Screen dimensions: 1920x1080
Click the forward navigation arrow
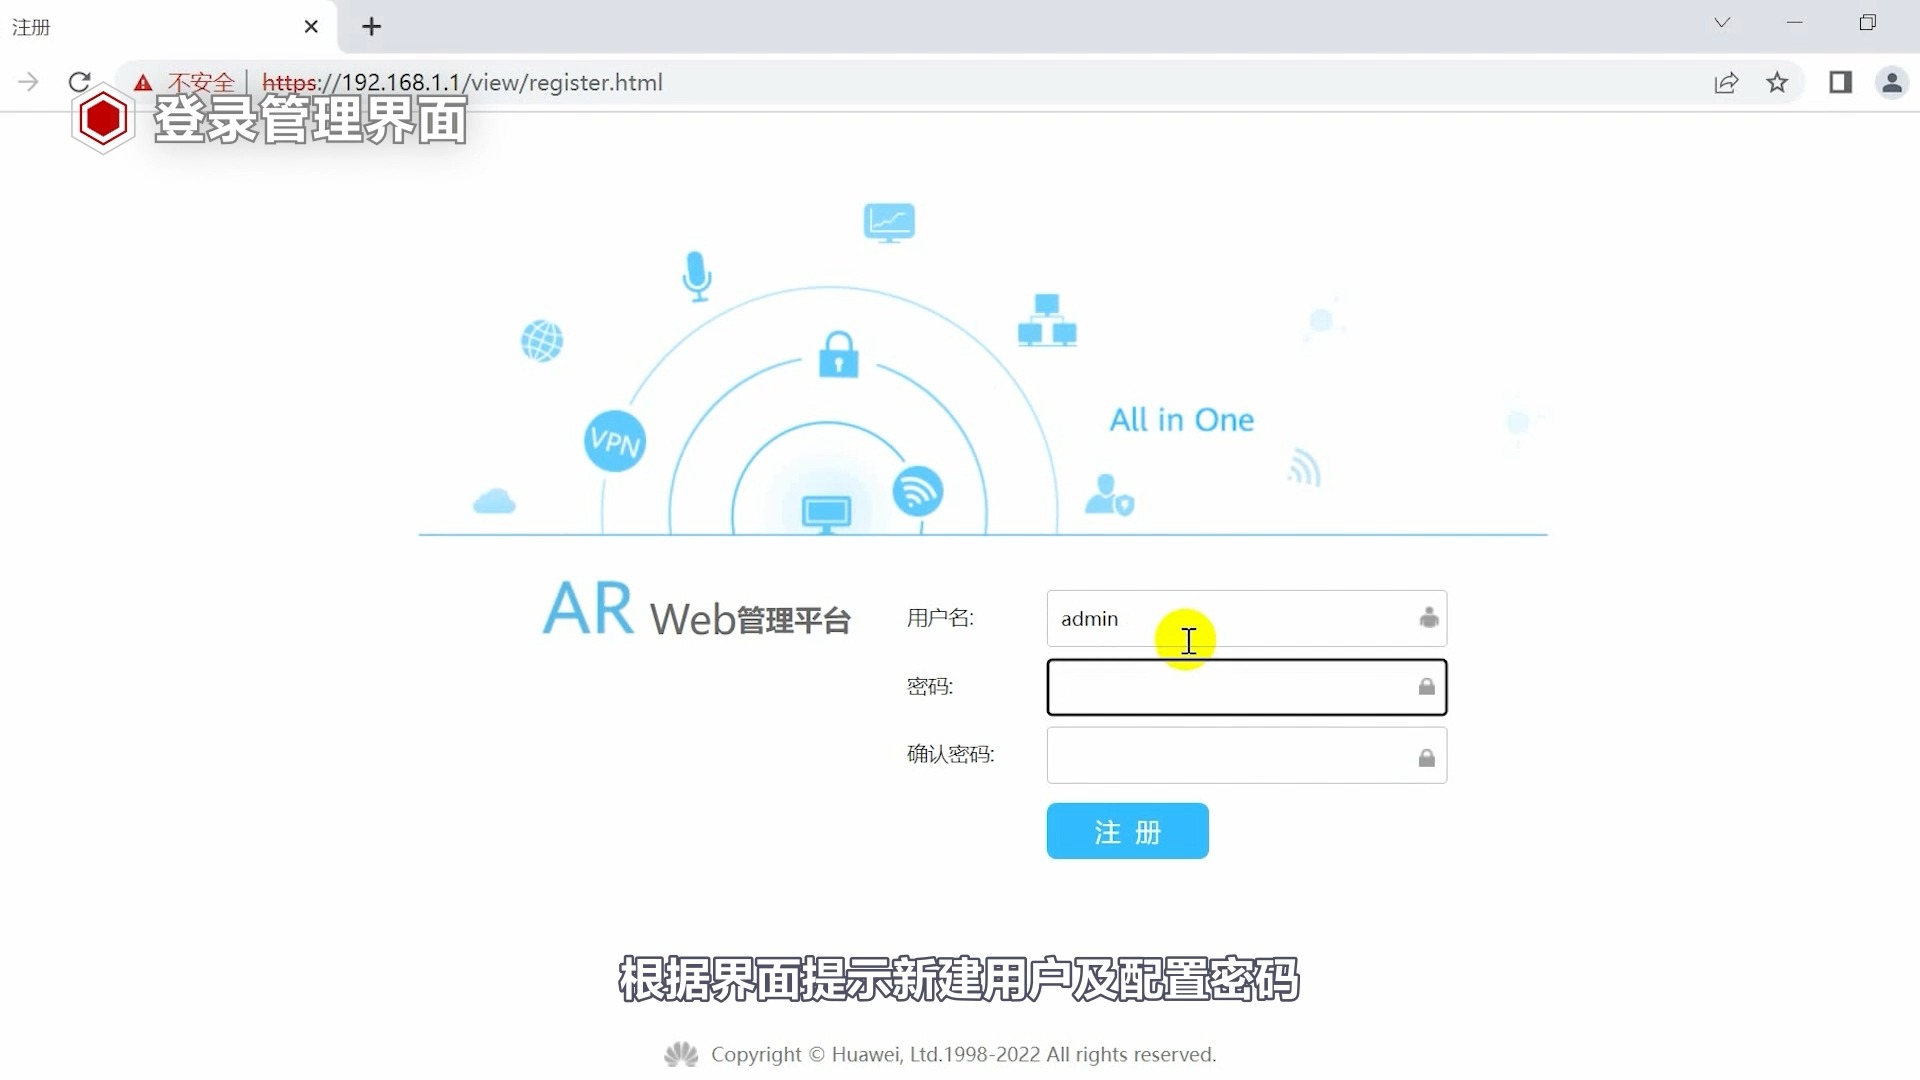29,82
